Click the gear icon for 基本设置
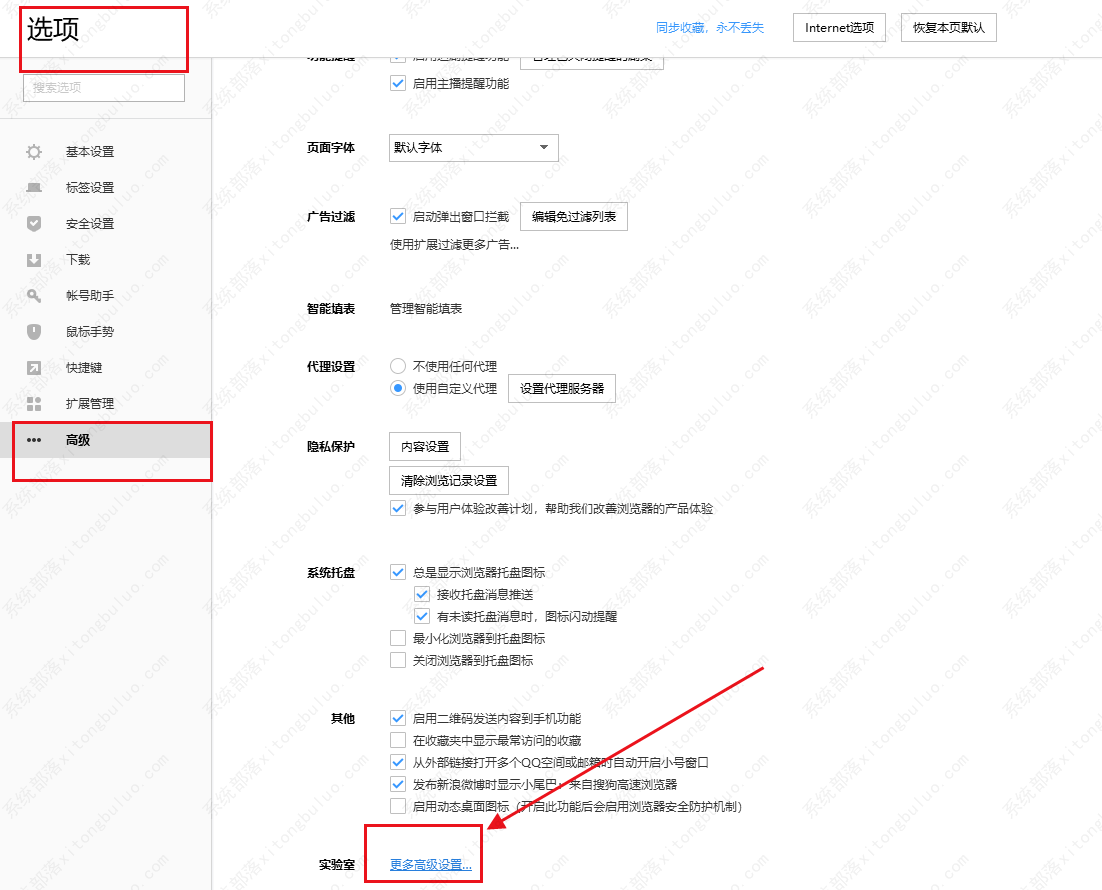 point(34,152)
